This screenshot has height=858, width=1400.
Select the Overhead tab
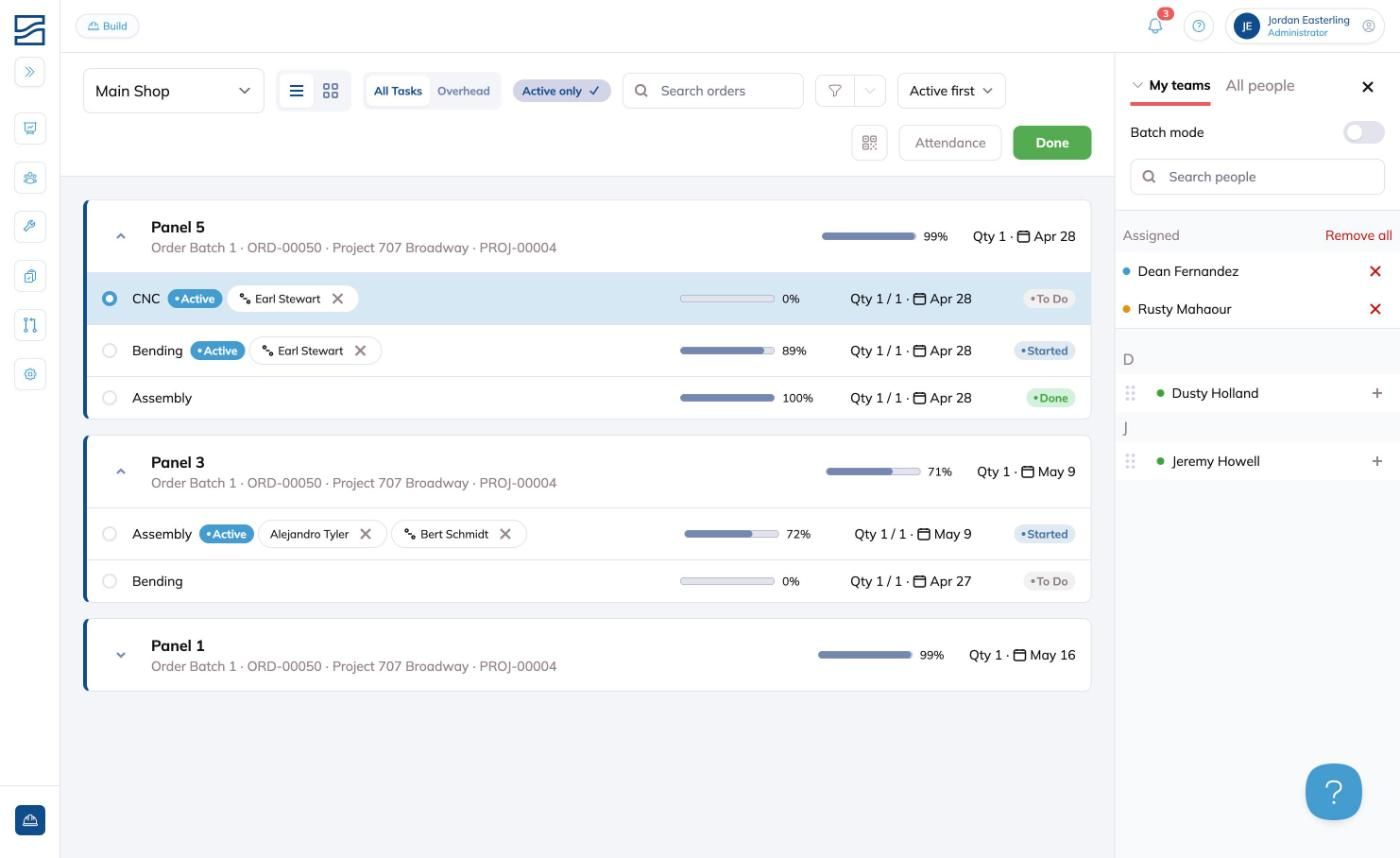[464, 91]
